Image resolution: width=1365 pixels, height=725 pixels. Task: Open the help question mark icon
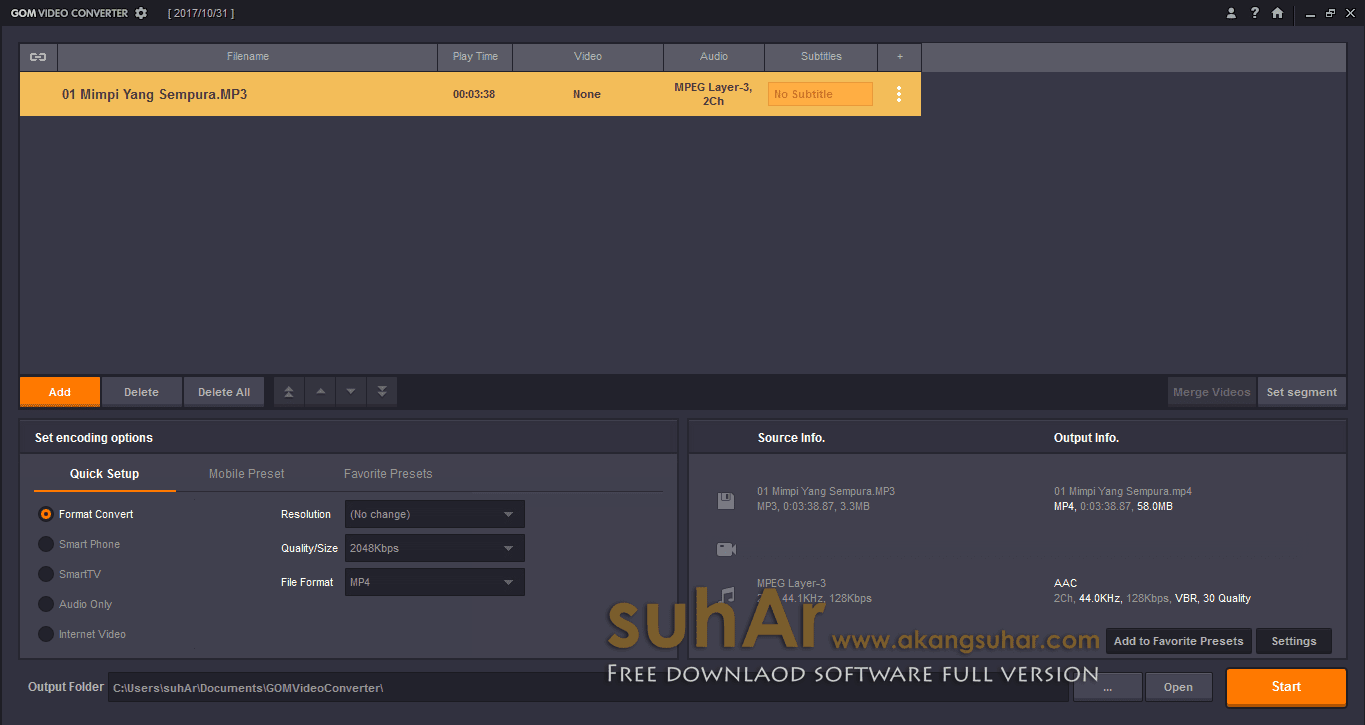tap(1254, 13)
